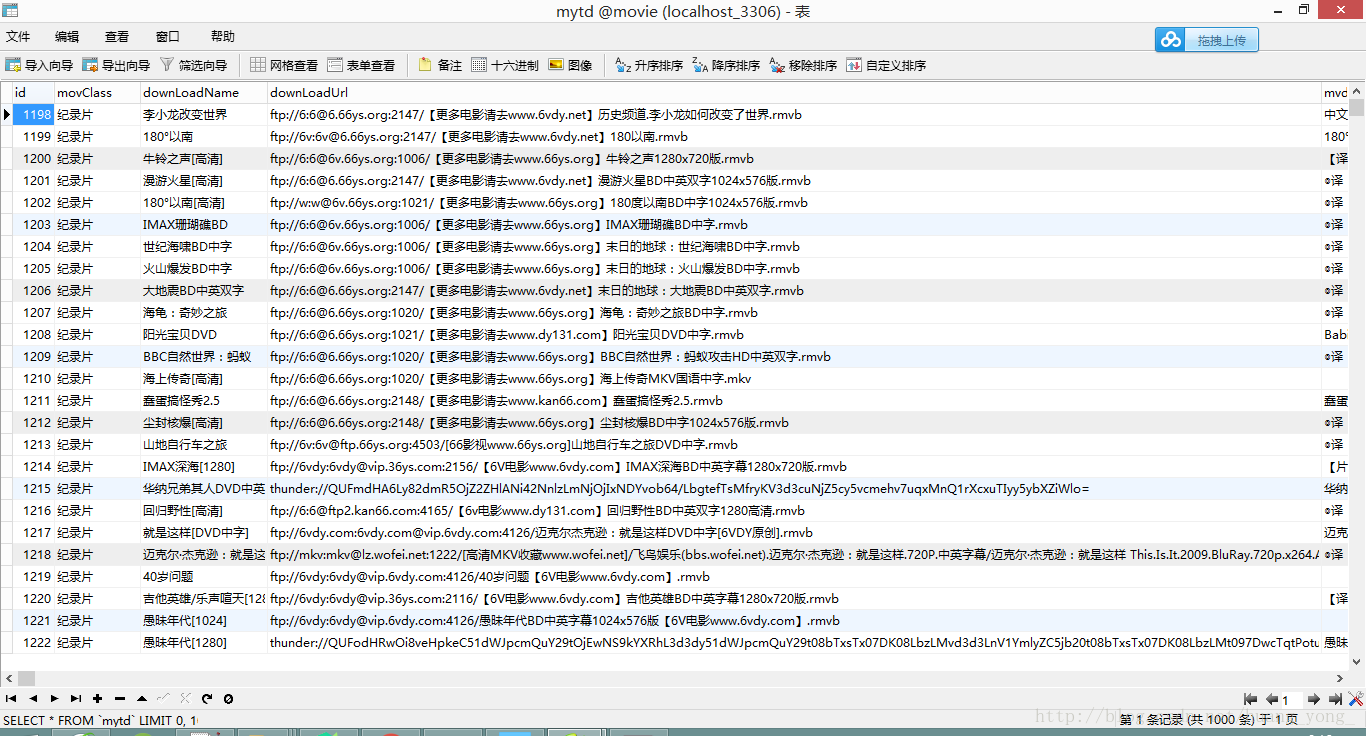
Task: Click the movClass column header
Action: point(97,92)
